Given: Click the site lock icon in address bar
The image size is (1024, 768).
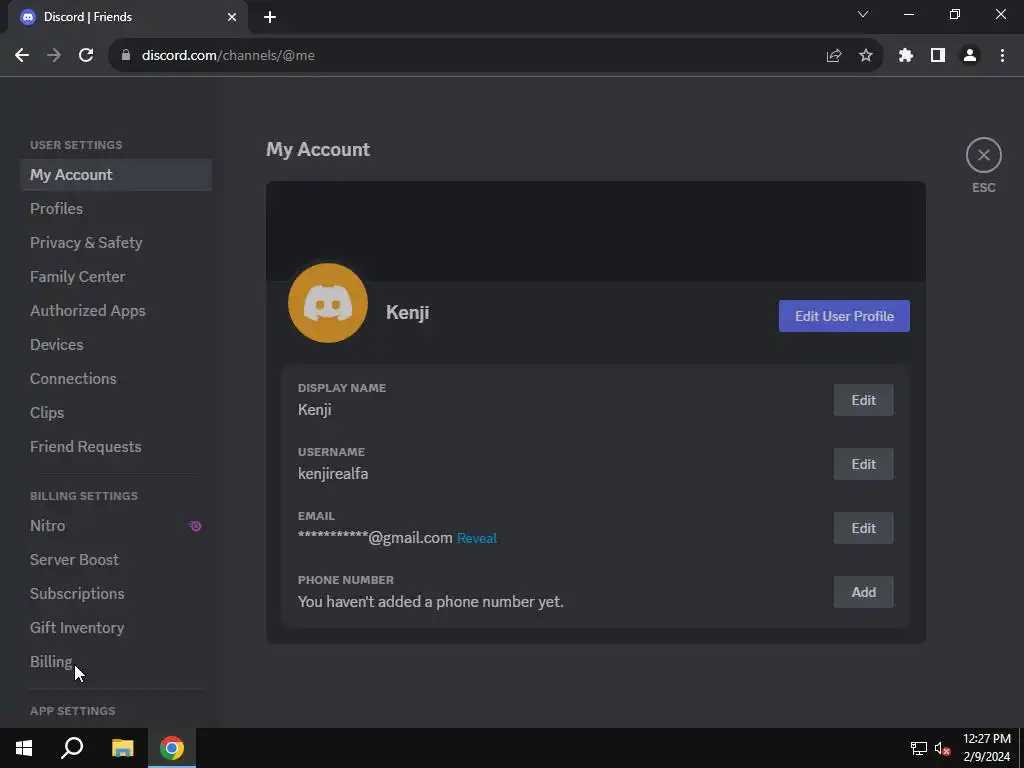Looking at the screenshot, I should pyautogui.click(x=126, y=56).
